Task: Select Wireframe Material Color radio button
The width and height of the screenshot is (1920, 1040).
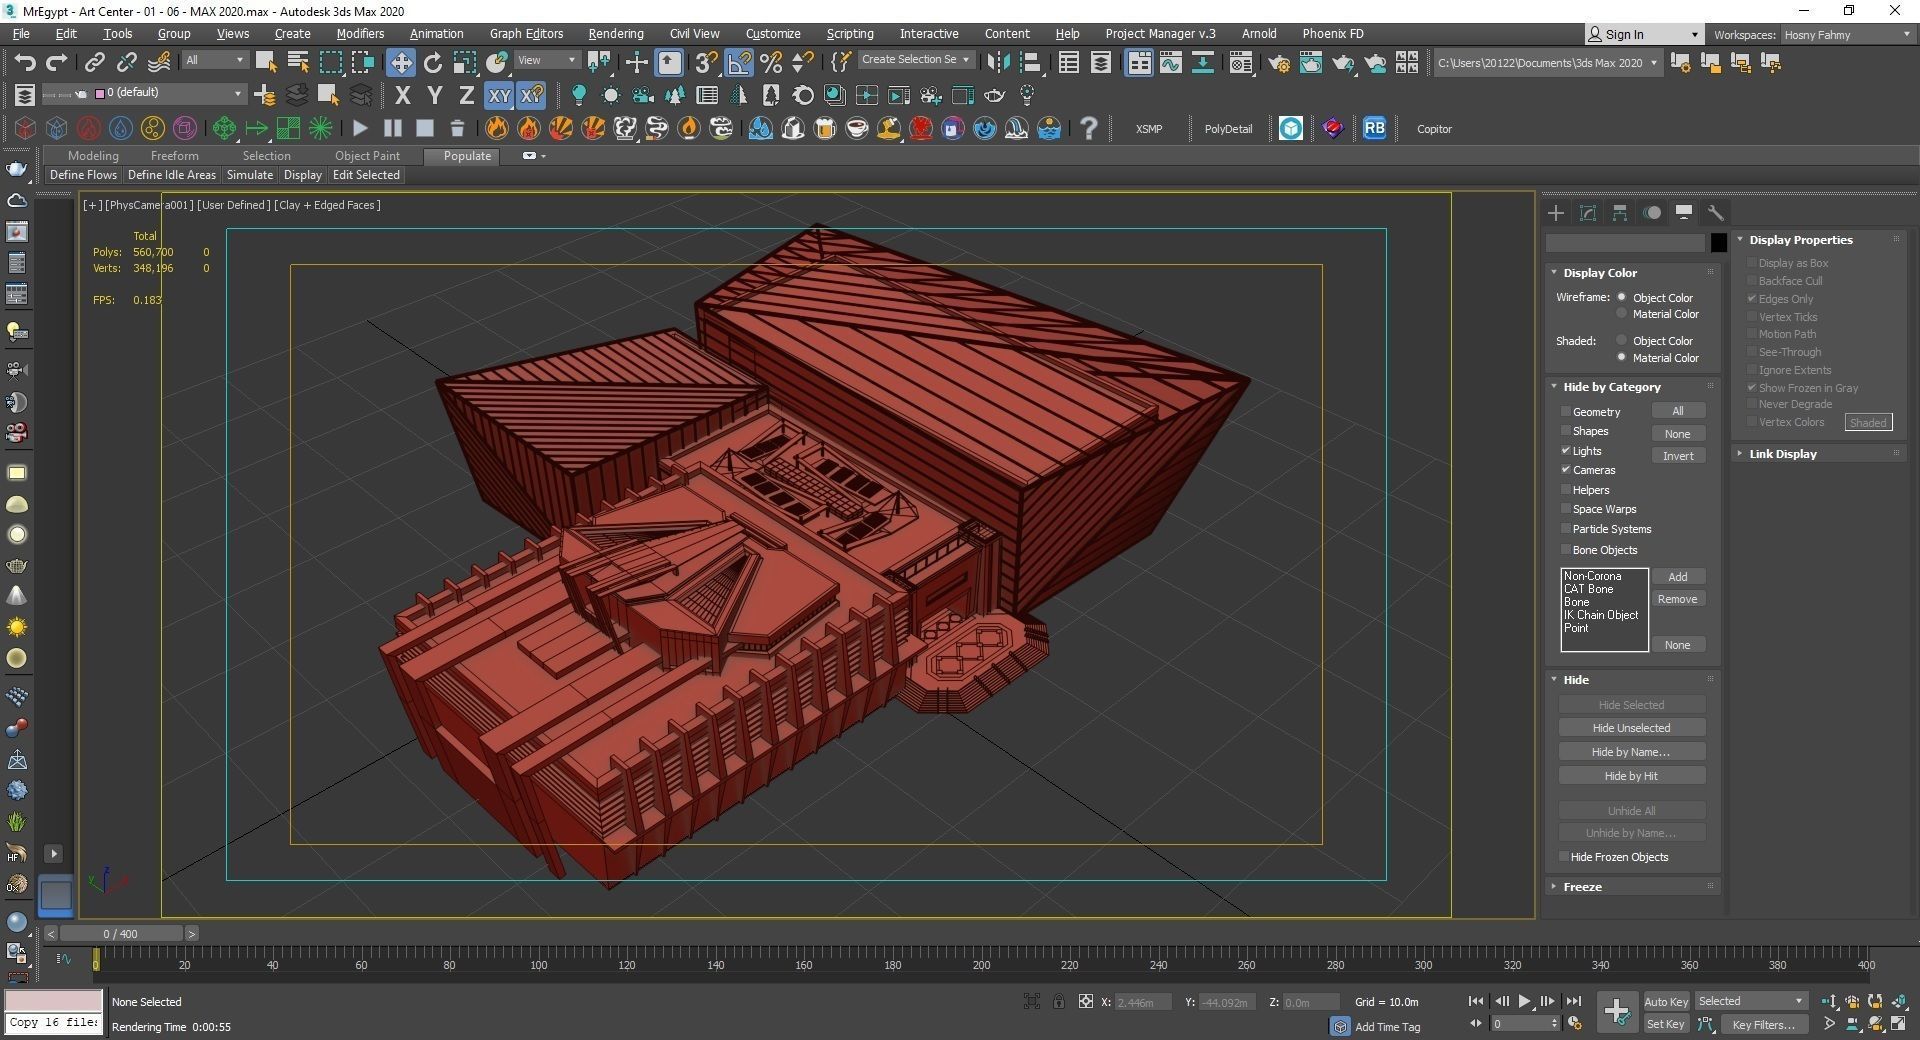Action: (x=1622, y=314)
